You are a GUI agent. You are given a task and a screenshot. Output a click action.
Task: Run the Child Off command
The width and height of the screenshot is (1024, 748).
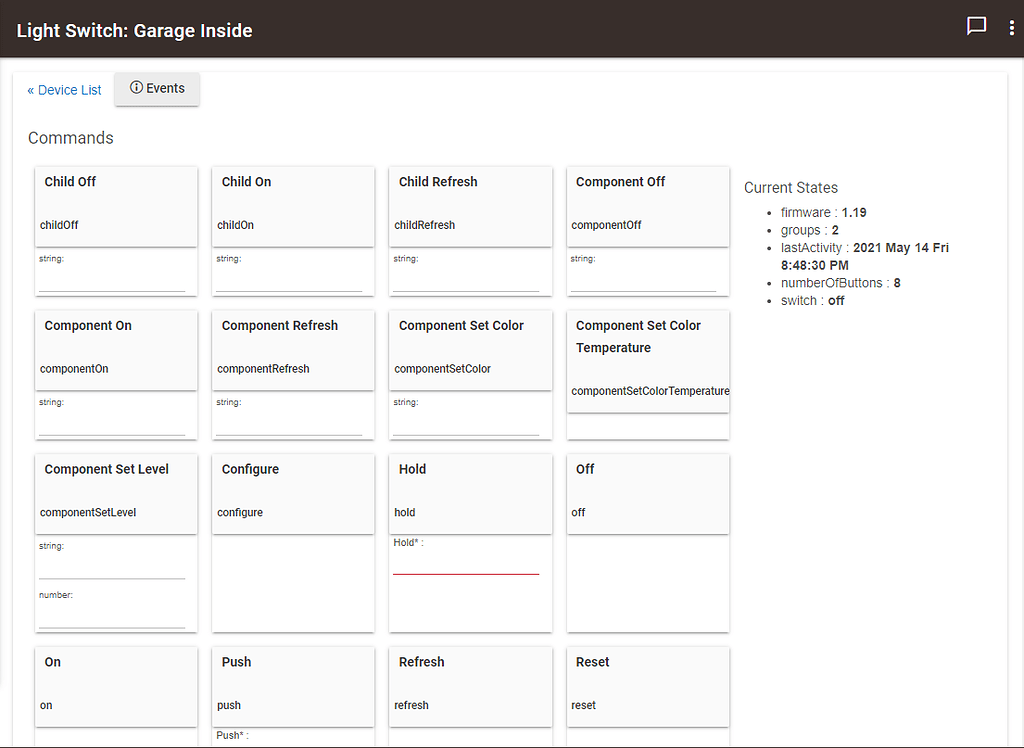tap(115, 205)
